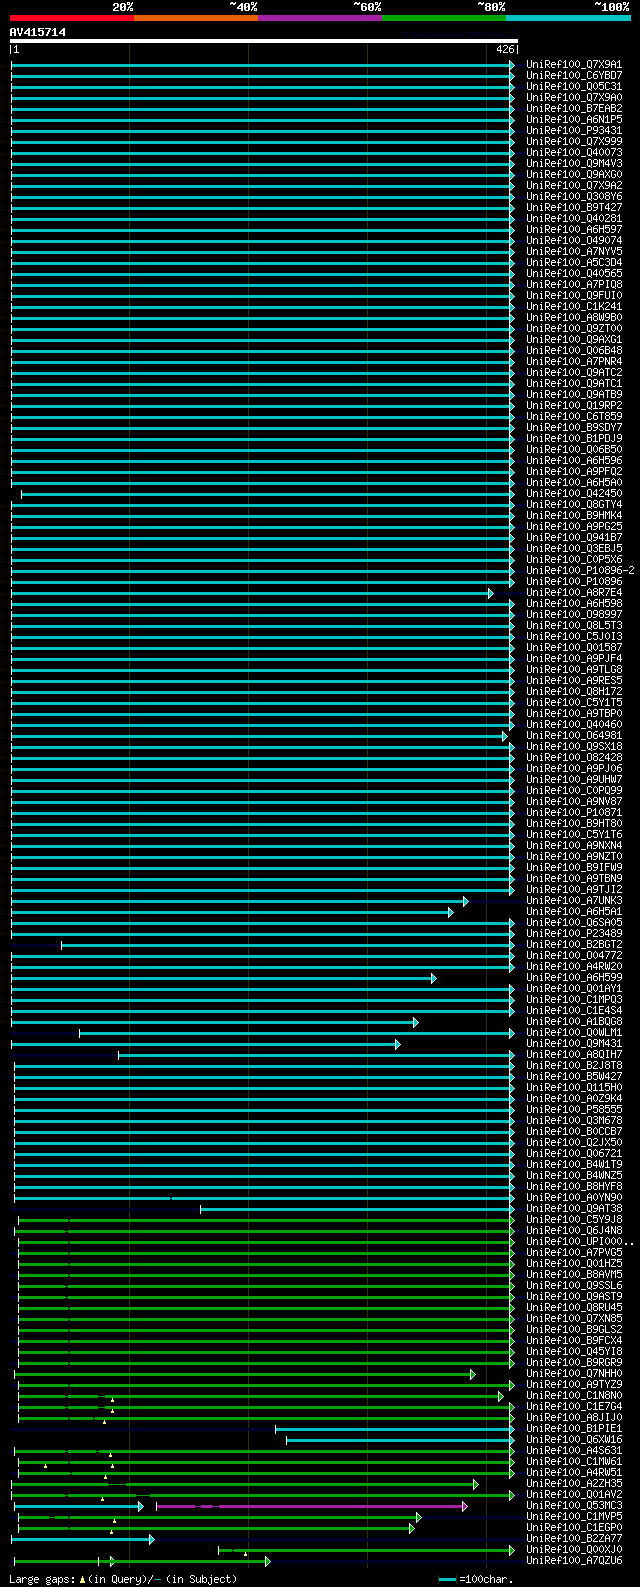Open hit UniRef100_Q7X9A1

pos(574,65)
